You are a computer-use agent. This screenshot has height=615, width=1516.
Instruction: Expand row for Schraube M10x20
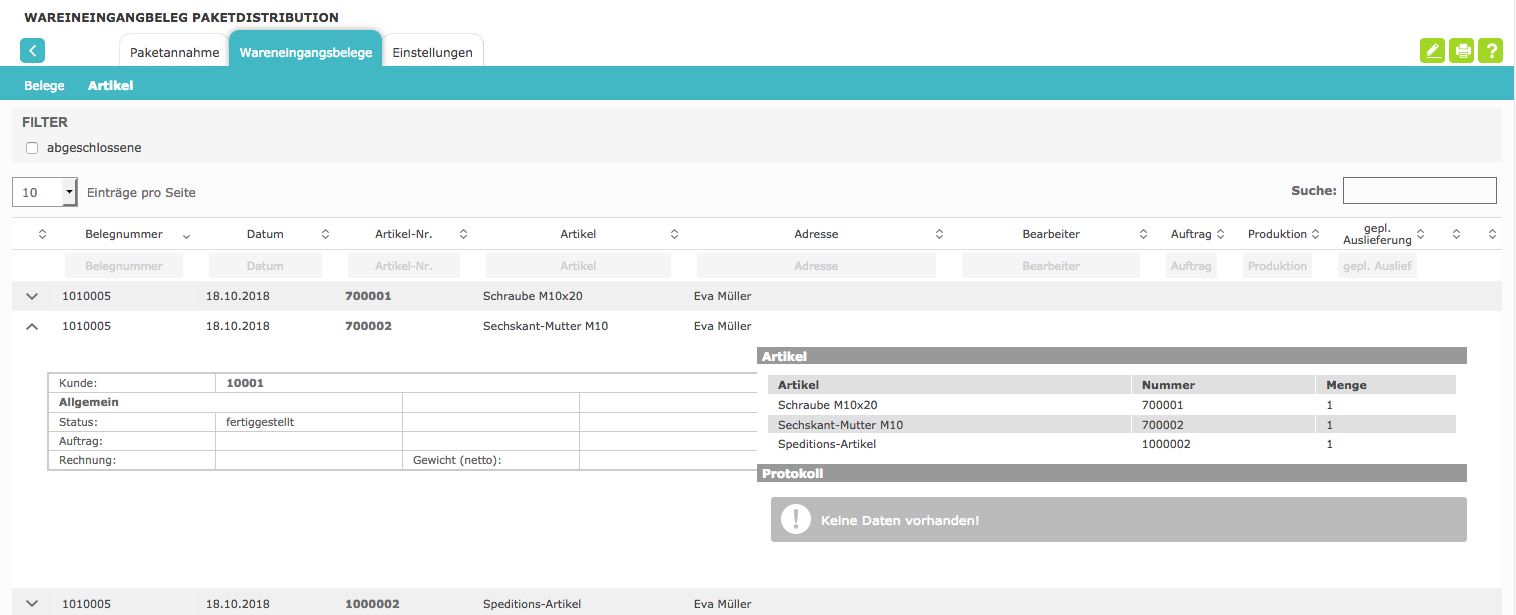pos(32,297)
